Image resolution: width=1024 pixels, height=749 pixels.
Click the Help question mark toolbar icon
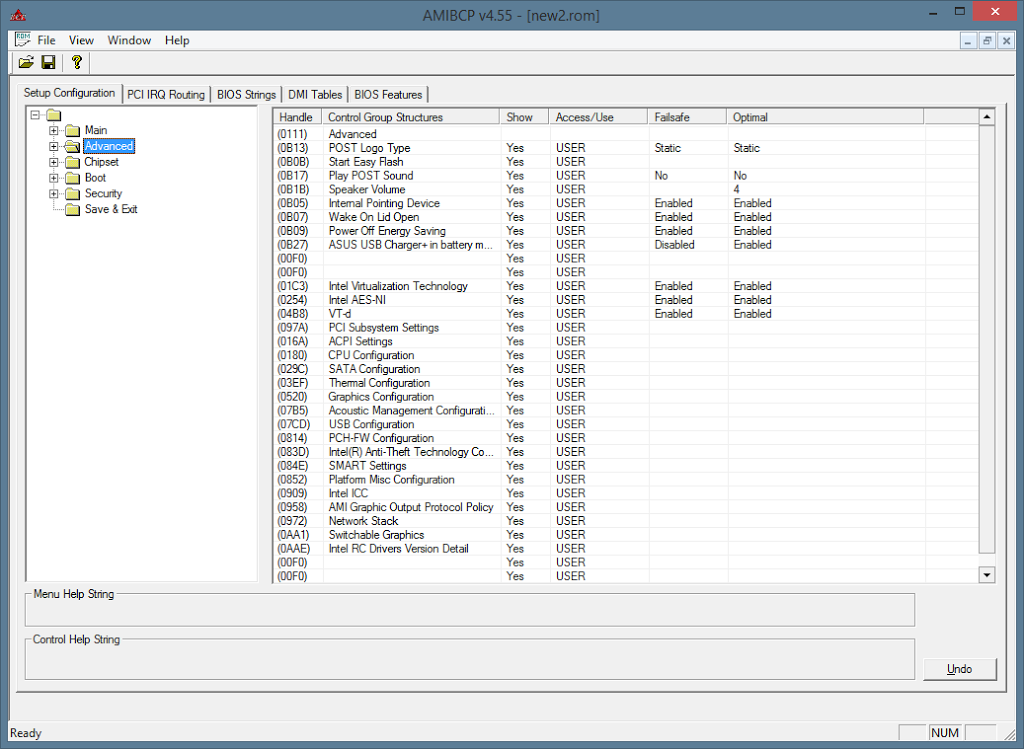[77, 63]
